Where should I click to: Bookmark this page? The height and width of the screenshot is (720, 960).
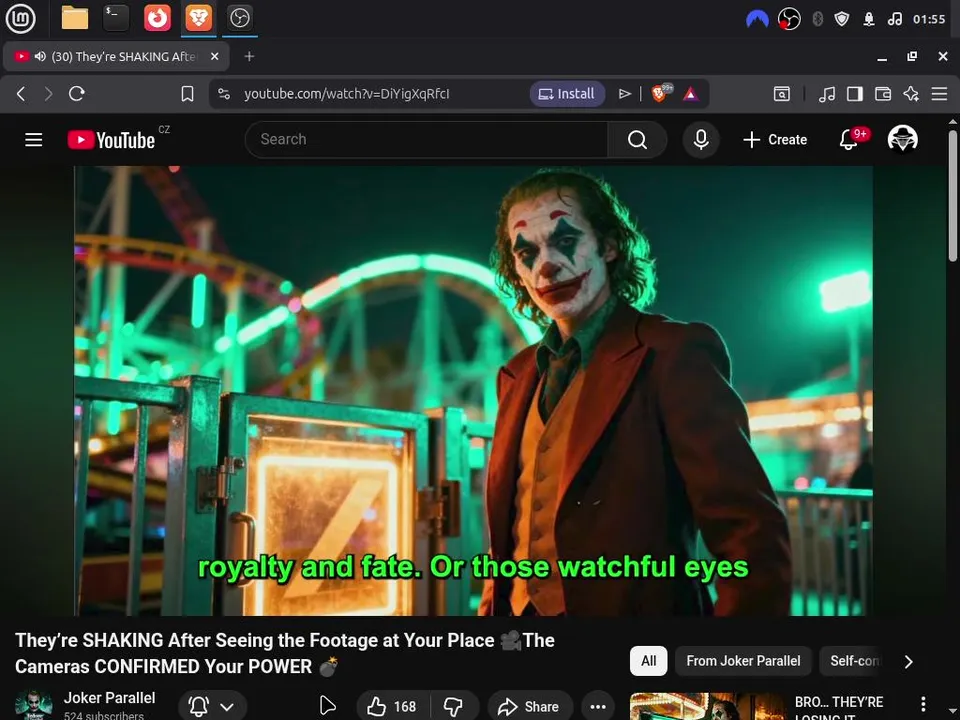coord(187,94)
